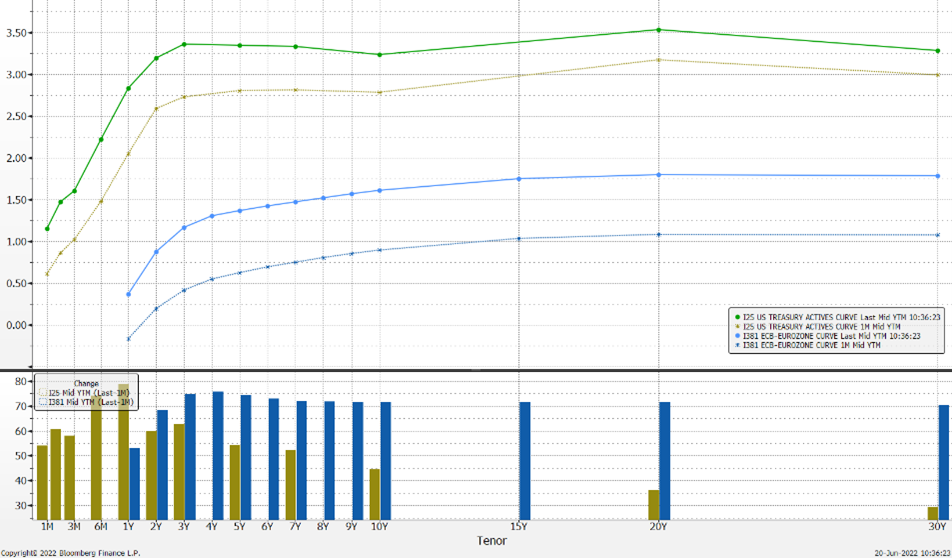
Task: Click the Change legend title in lower panel
Action: pos(85,383)
